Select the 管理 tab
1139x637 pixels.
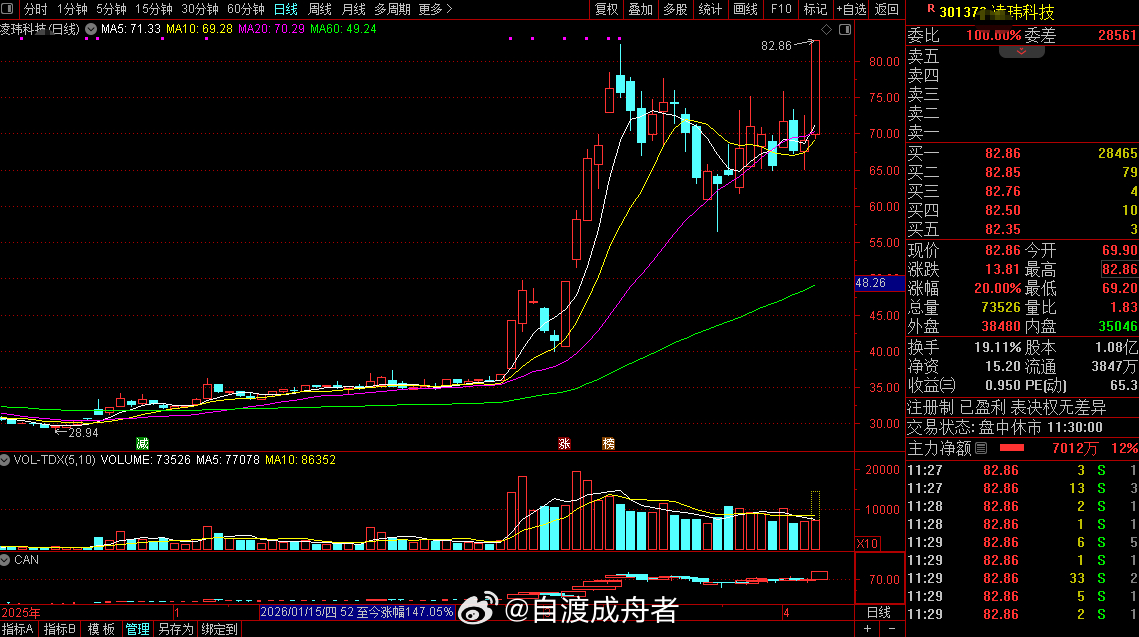pos(137,629)
